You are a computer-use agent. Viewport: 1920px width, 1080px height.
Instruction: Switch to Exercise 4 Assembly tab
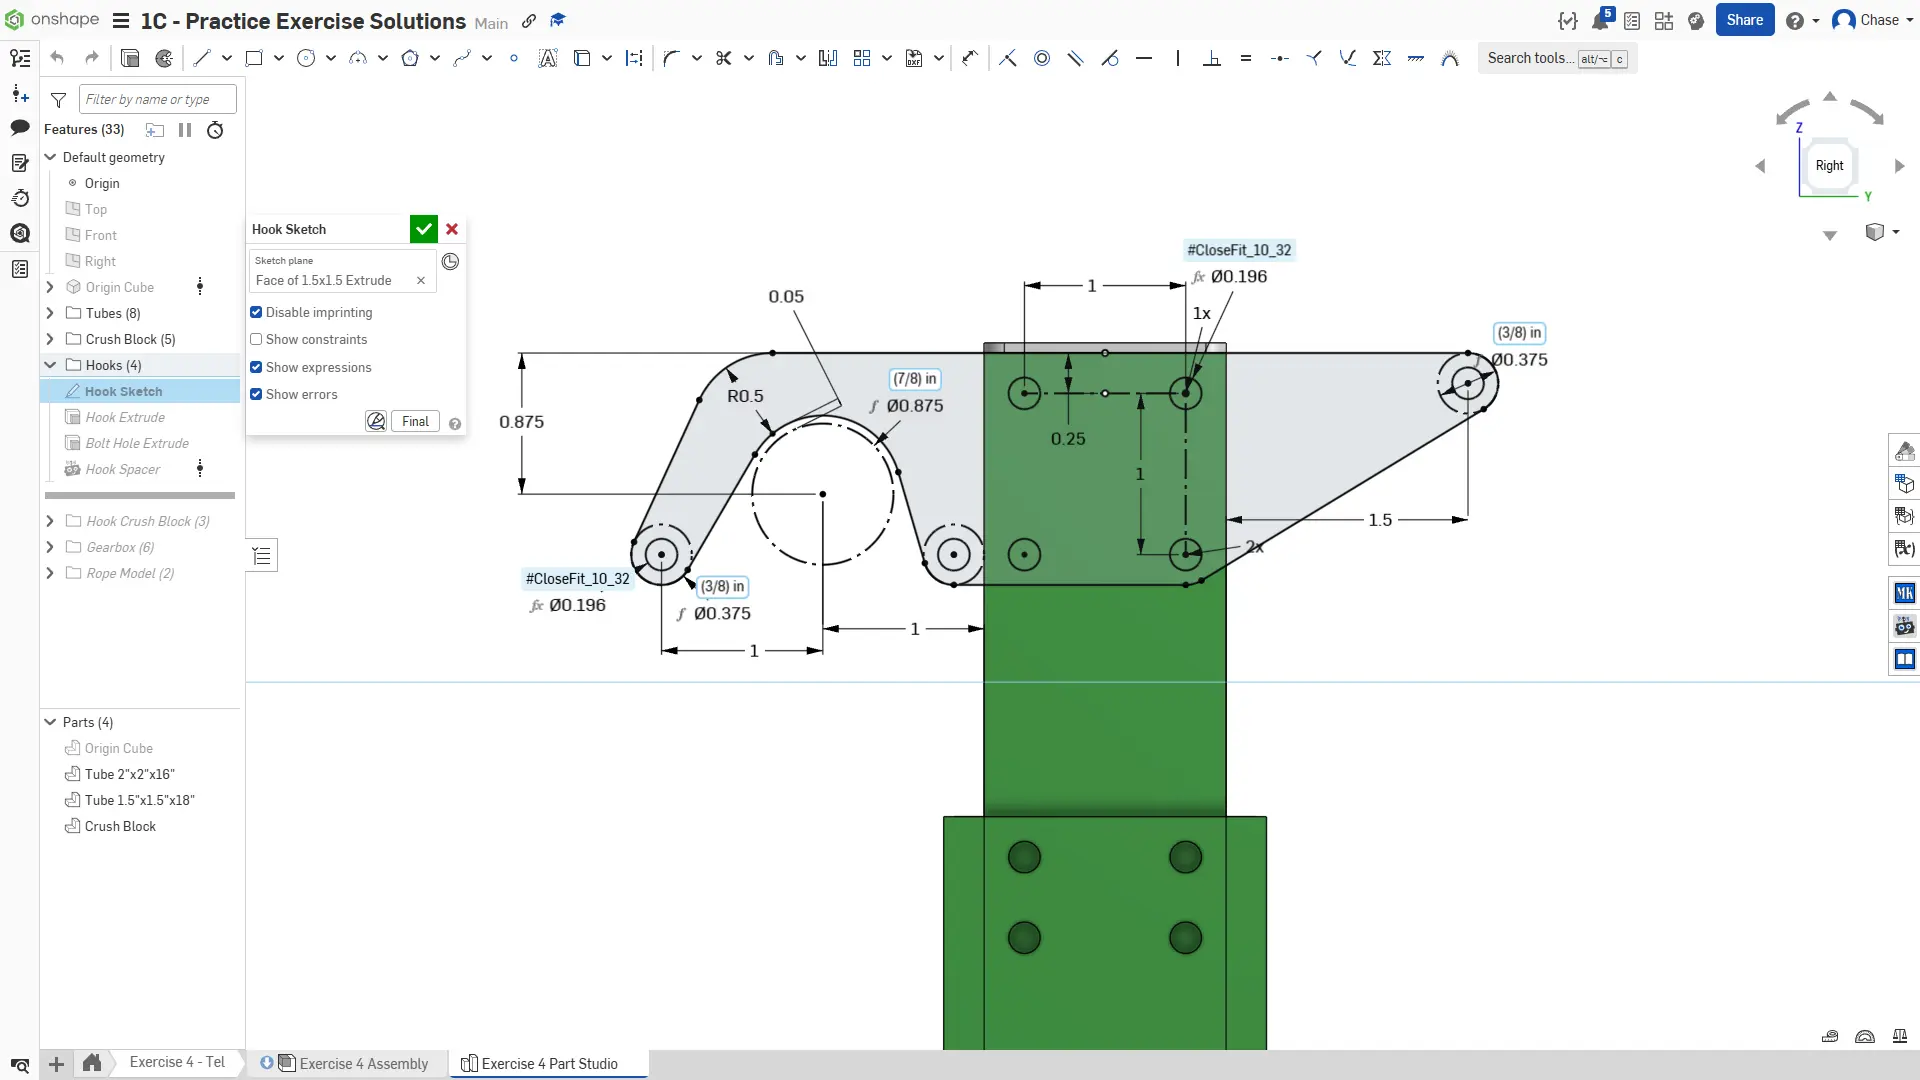363,1063
